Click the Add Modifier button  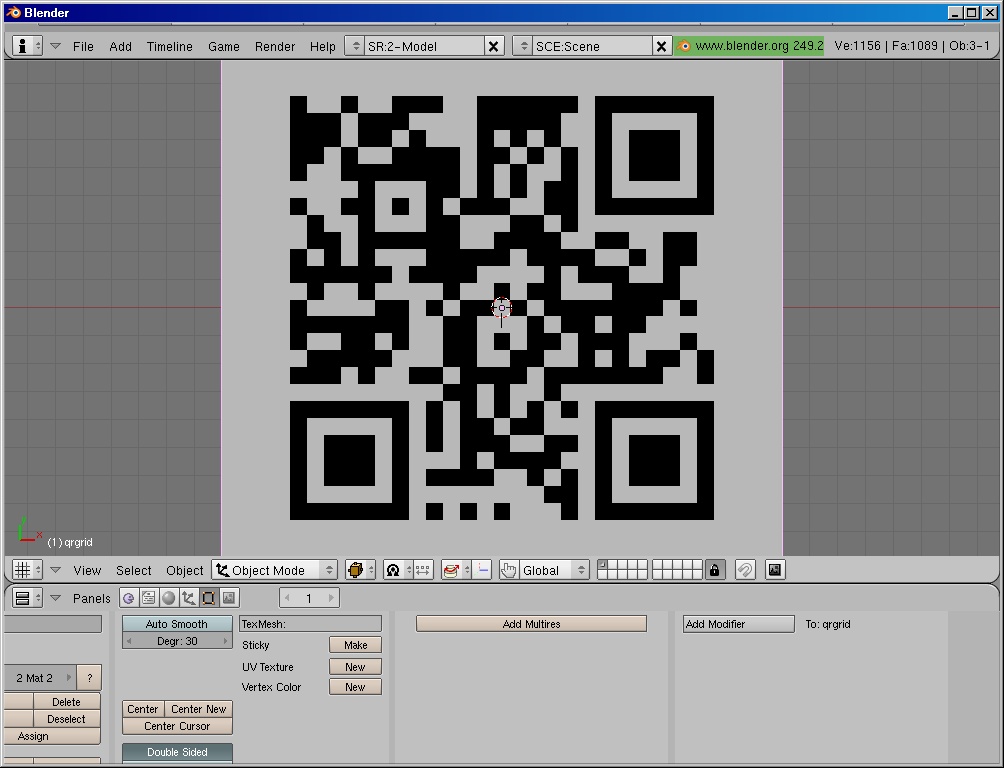tap(738, 624)
